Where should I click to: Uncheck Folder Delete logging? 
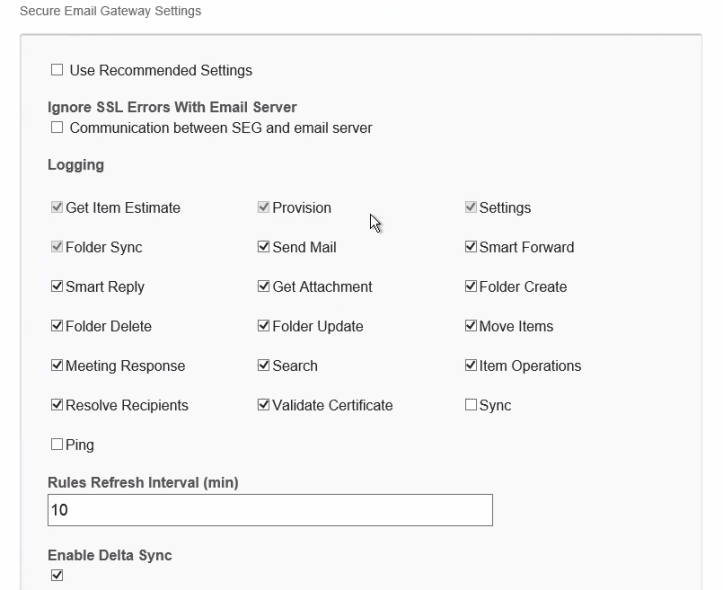[x=56, y=326]
